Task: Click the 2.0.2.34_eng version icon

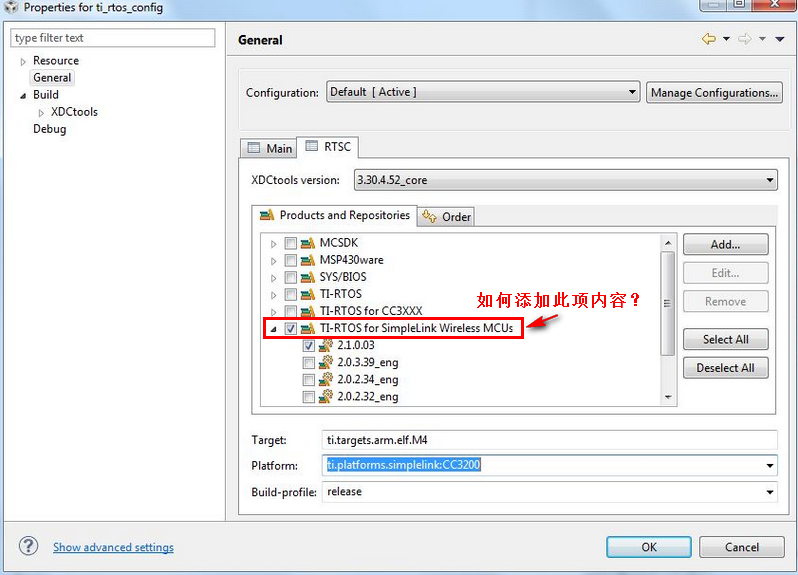Action: [326, 380]
